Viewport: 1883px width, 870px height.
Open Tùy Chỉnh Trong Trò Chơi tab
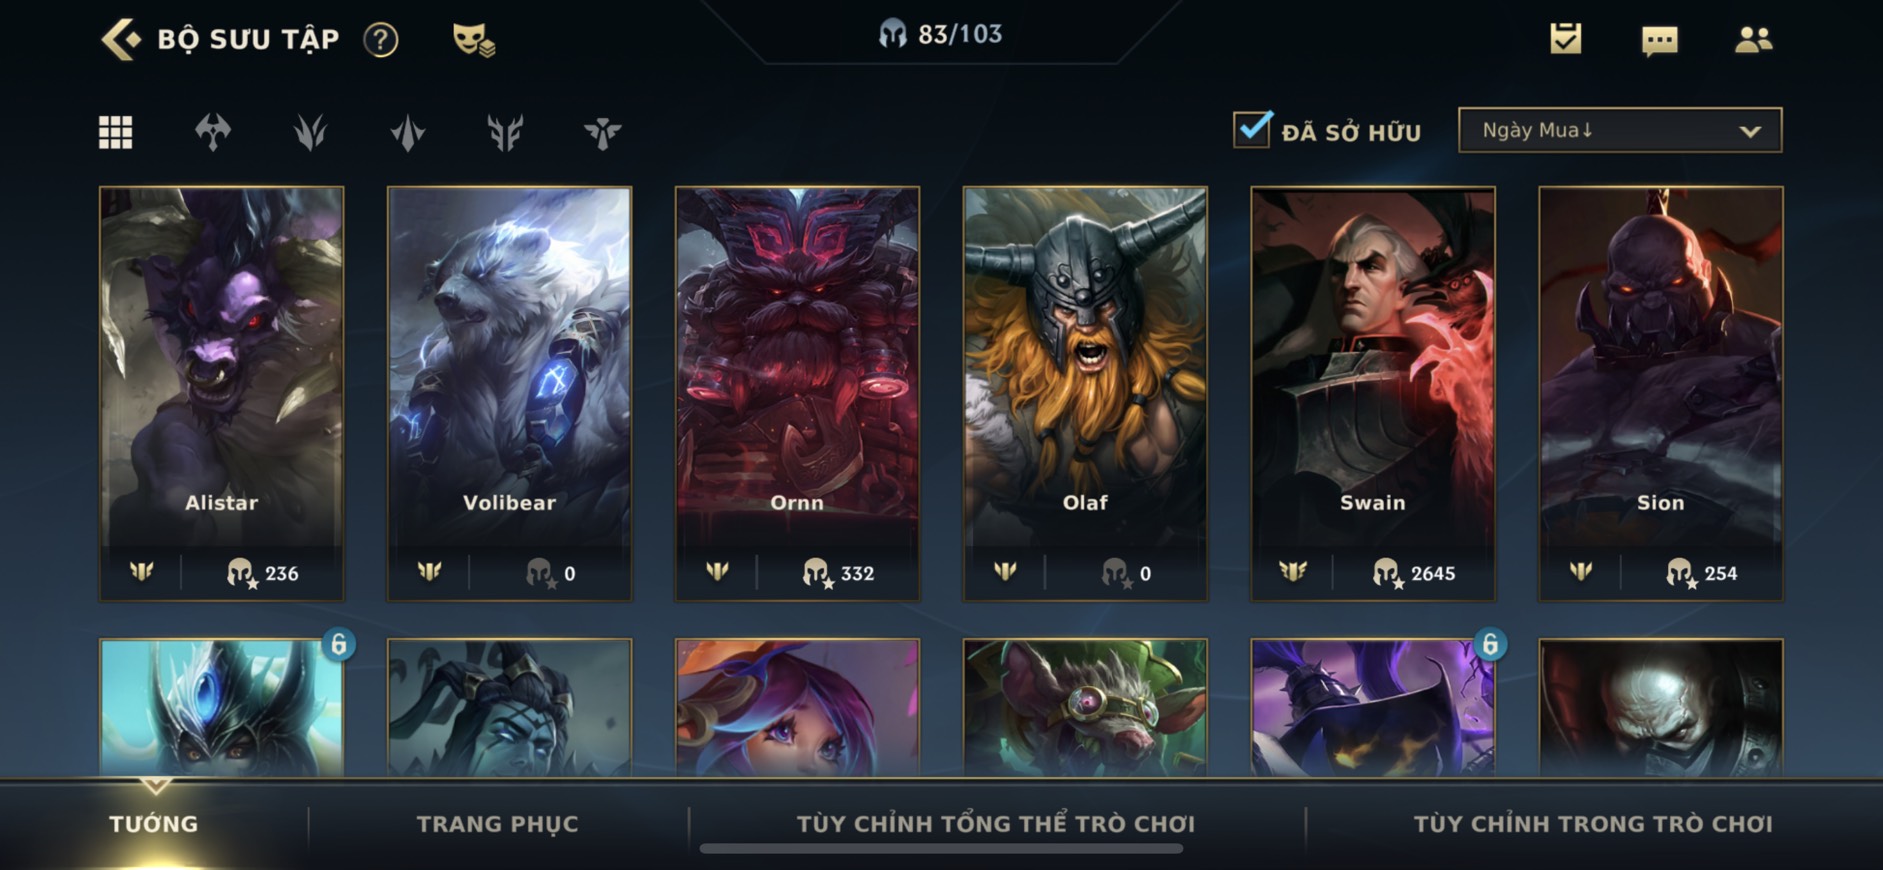[1593, 824]
